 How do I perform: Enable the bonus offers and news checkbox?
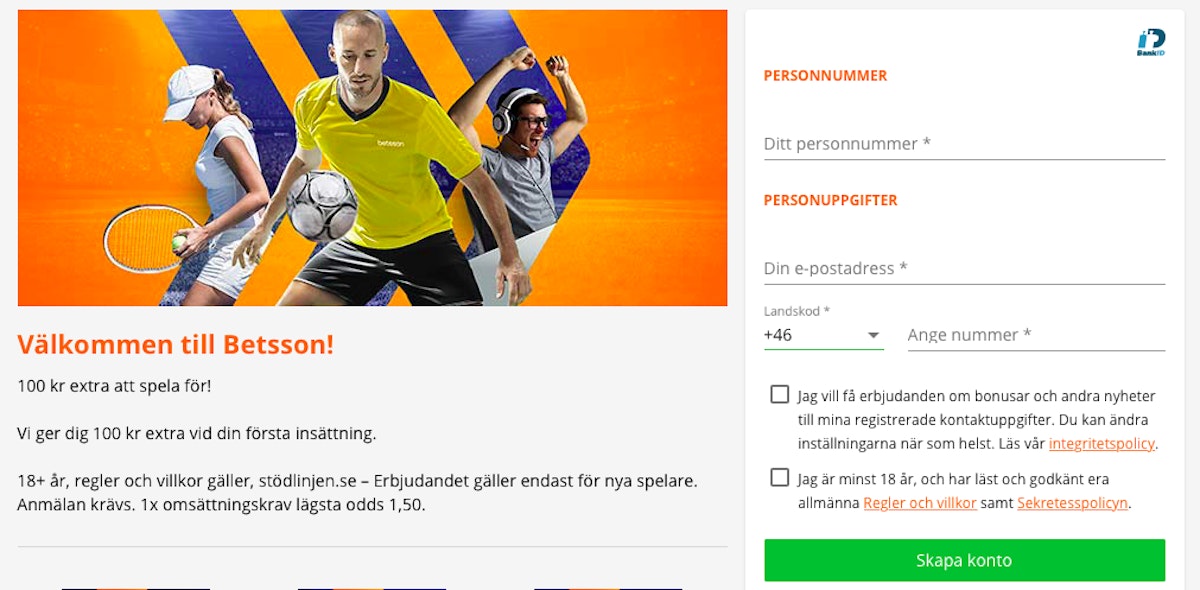(x=780, y=394)
